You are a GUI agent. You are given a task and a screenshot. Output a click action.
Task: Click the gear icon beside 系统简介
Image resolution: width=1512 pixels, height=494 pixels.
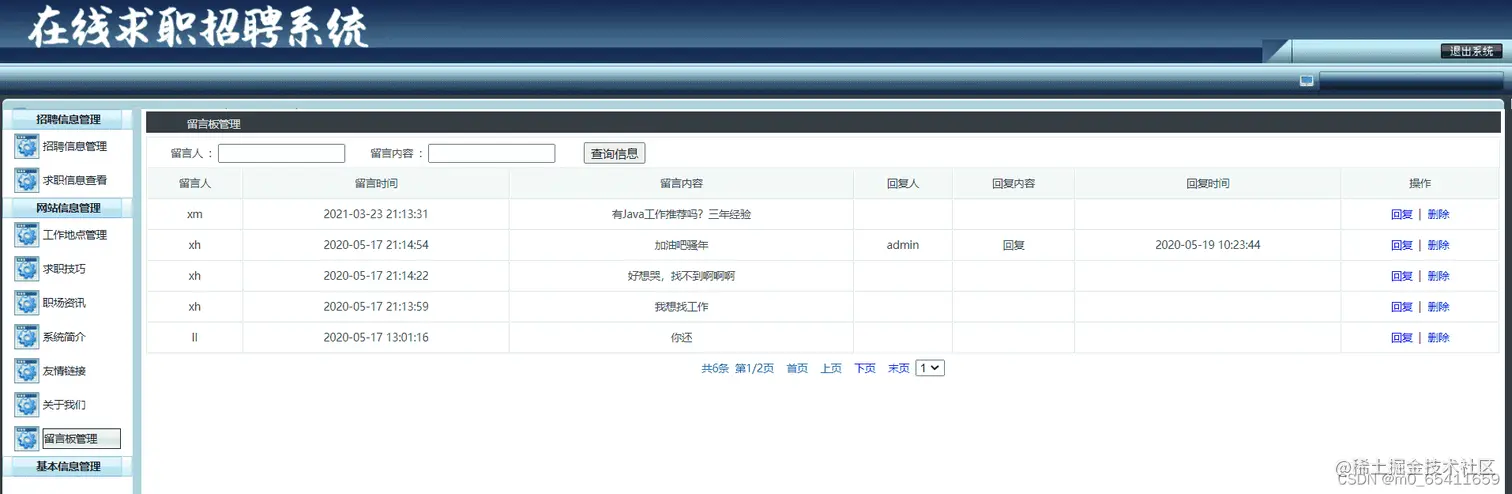tap(27, 337)
